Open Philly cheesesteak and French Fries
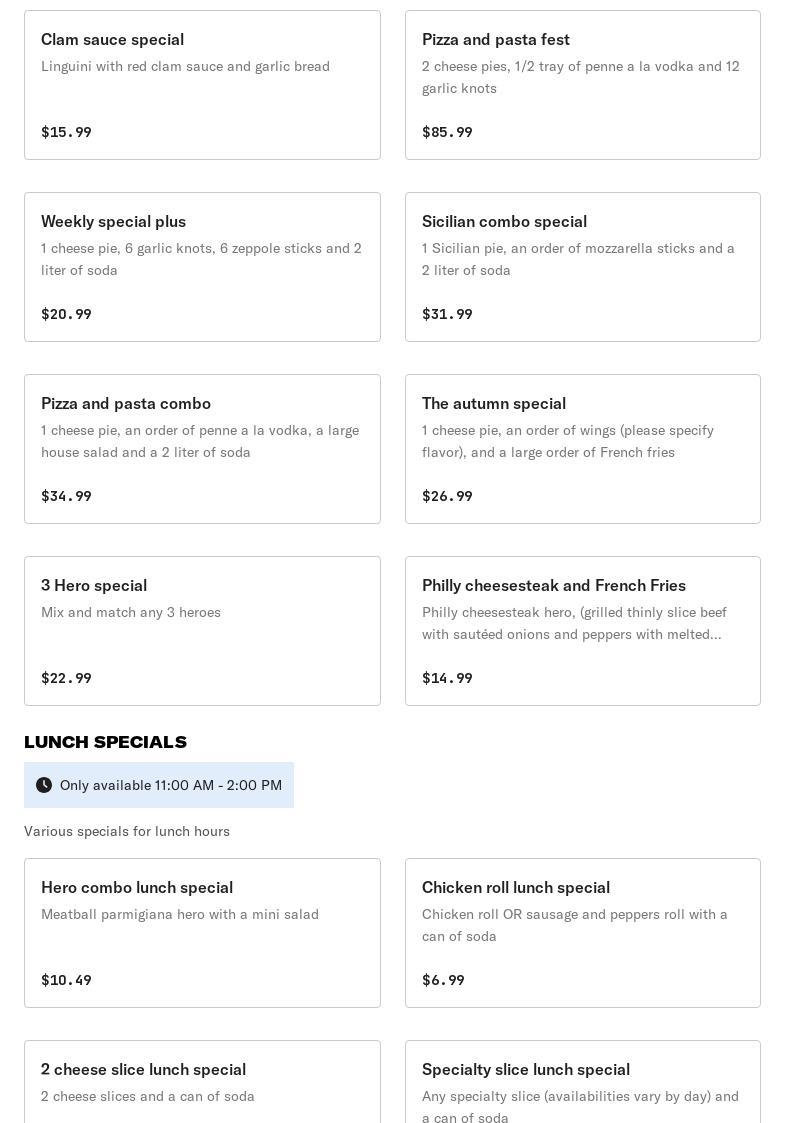The height and width of the screenshot is (1123, 785). [582, 631]
